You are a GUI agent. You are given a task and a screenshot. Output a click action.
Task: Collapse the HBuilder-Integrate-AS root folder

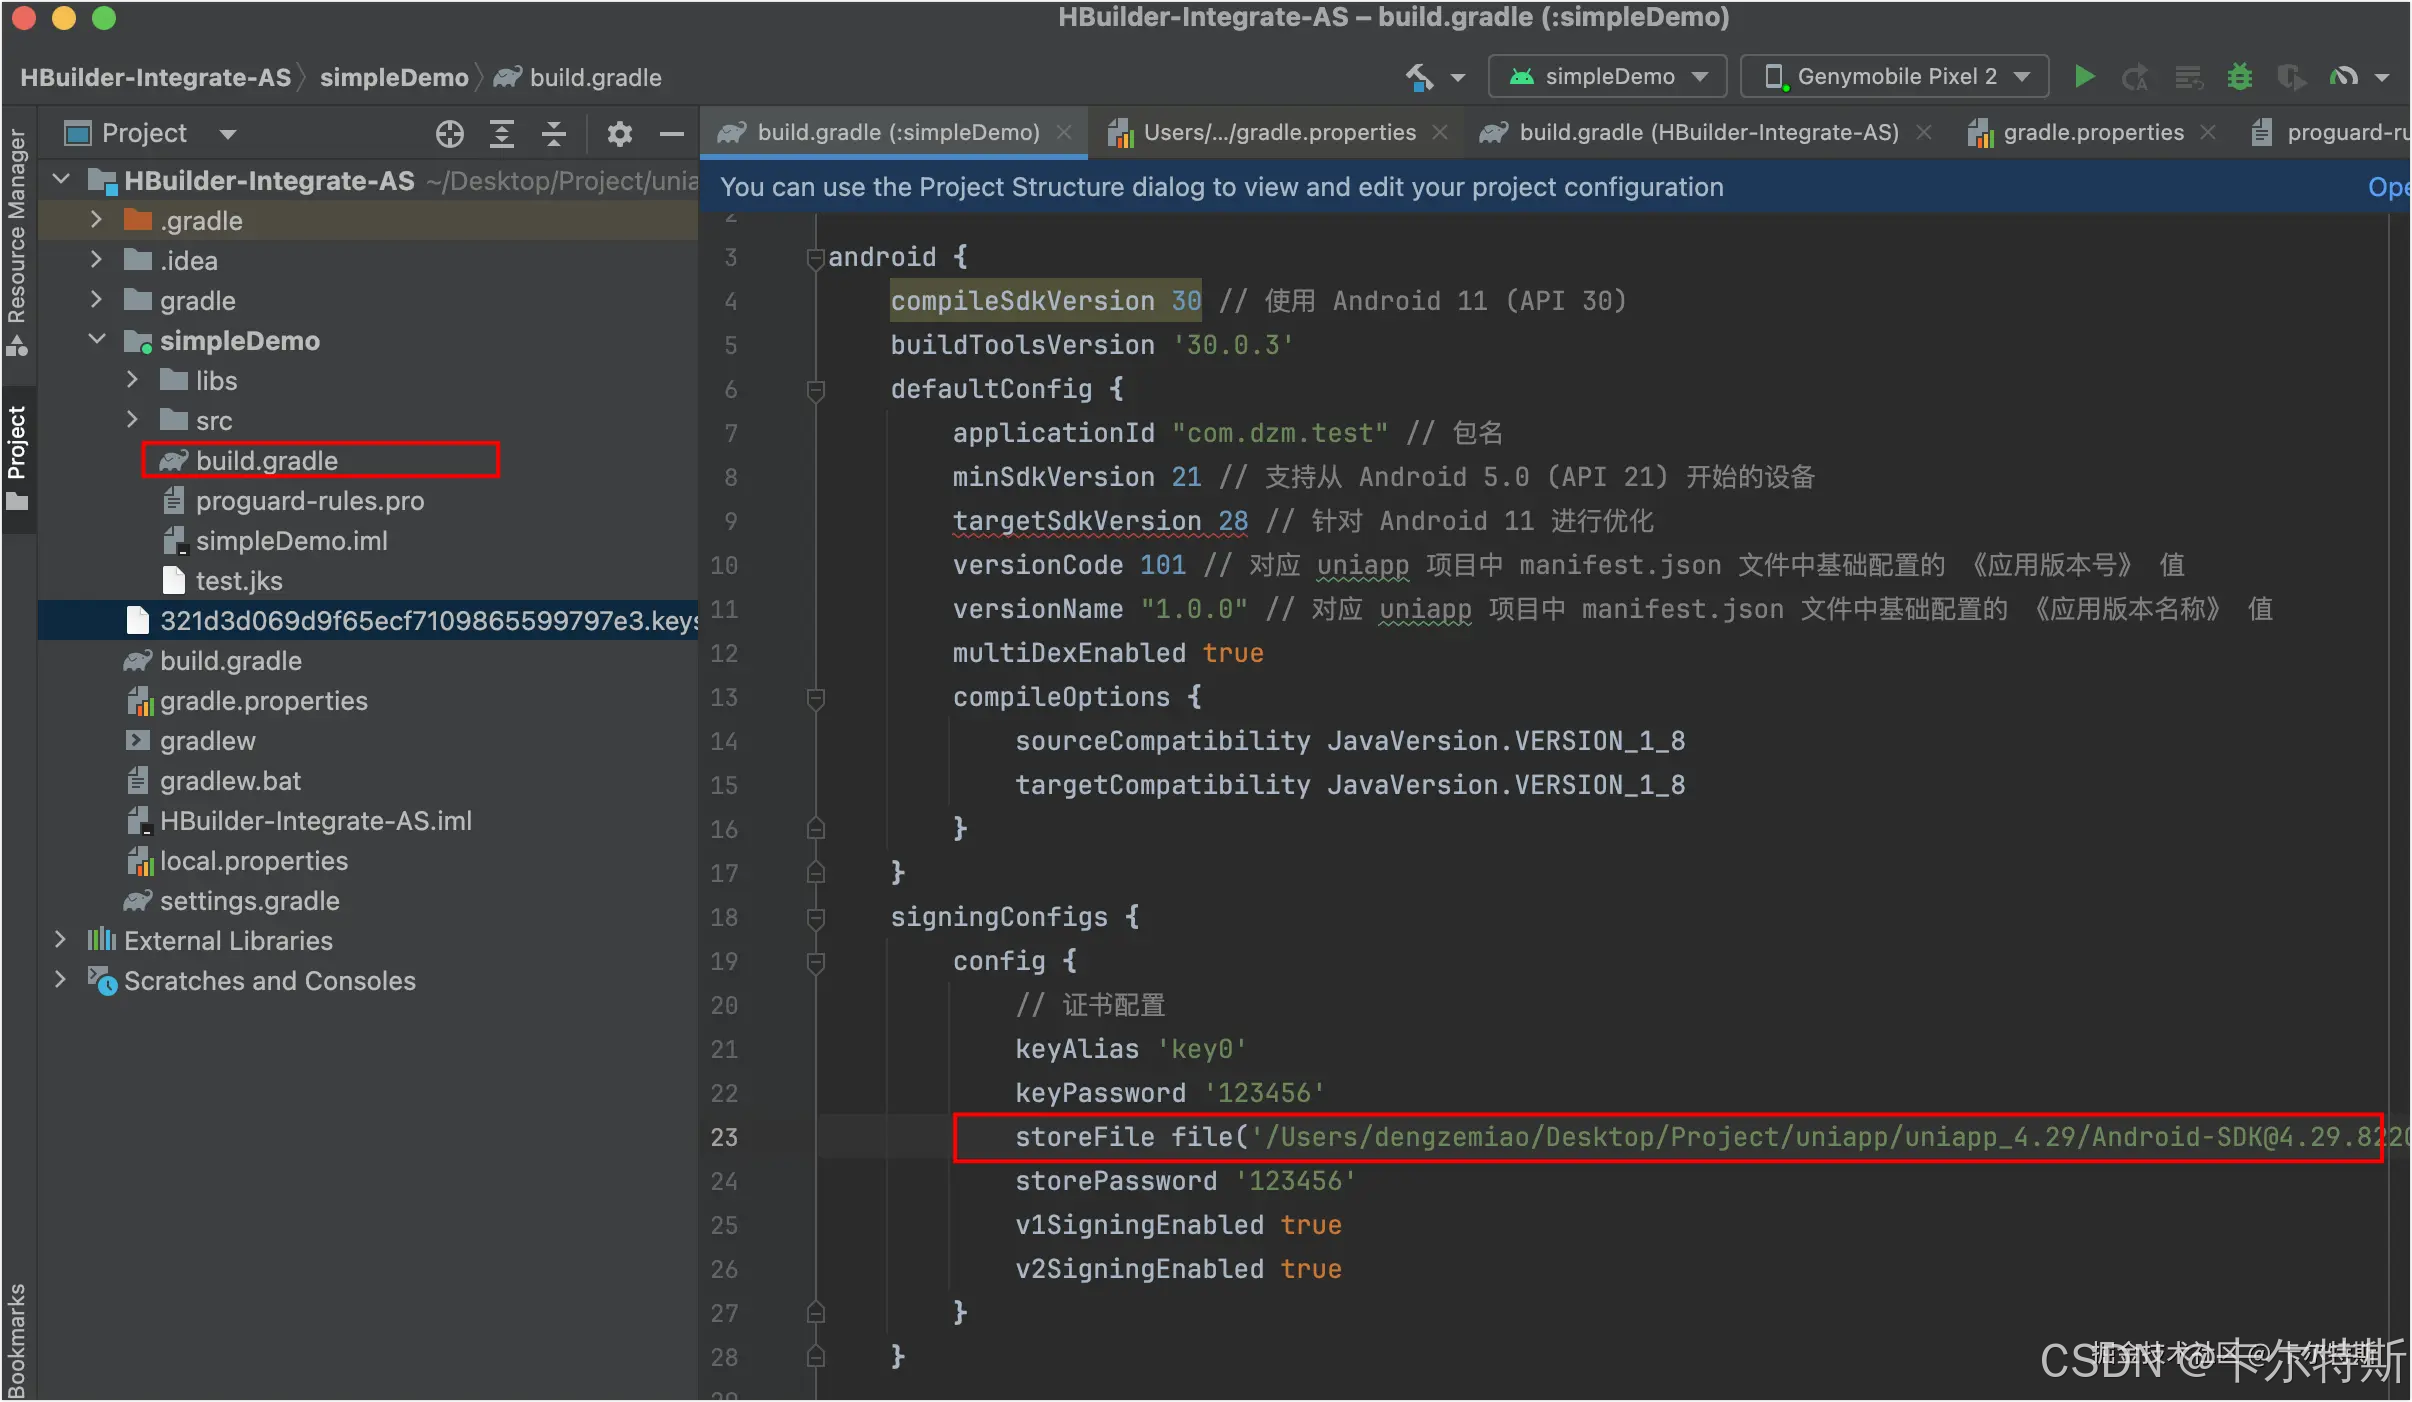pyautogui.click(x=61, y=180)
